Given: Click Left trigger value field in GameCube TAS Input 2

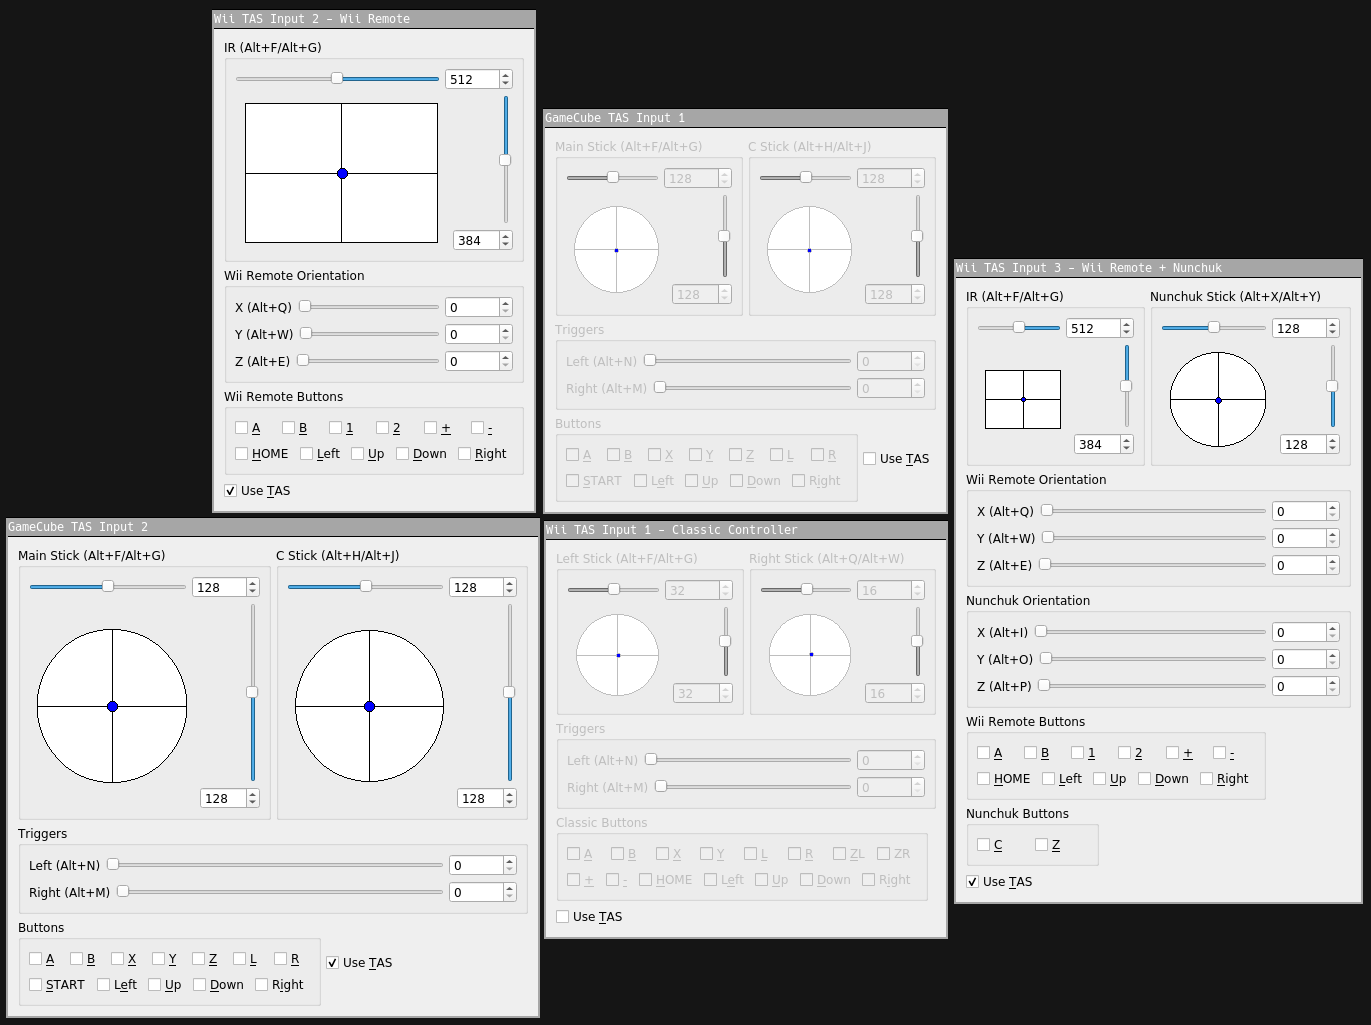Looking at the screenshot, I should point(483,865).
